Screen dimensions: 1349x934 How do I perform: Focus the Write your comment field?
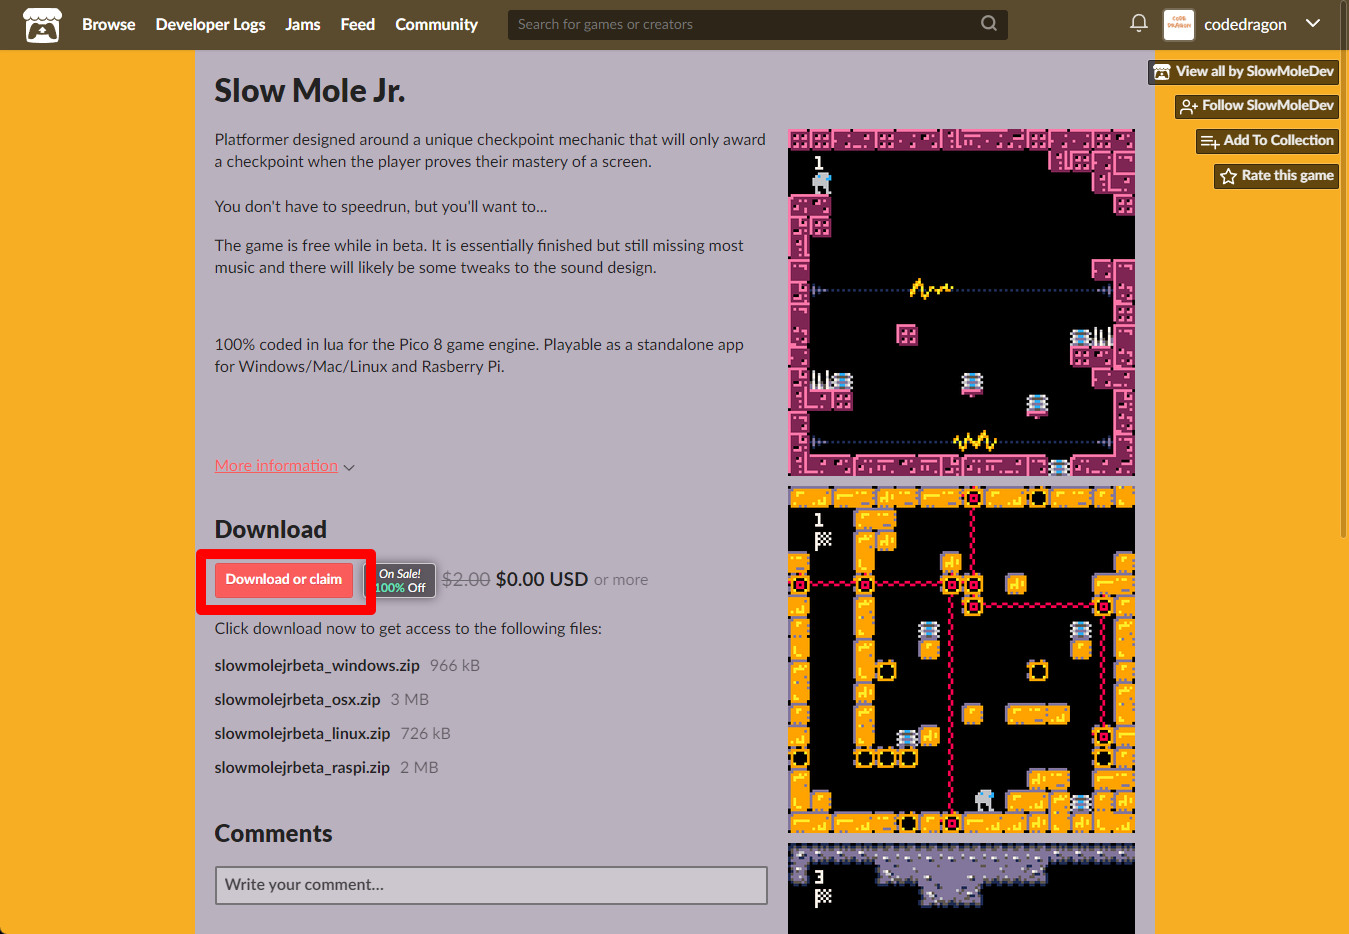click(491, 885)
